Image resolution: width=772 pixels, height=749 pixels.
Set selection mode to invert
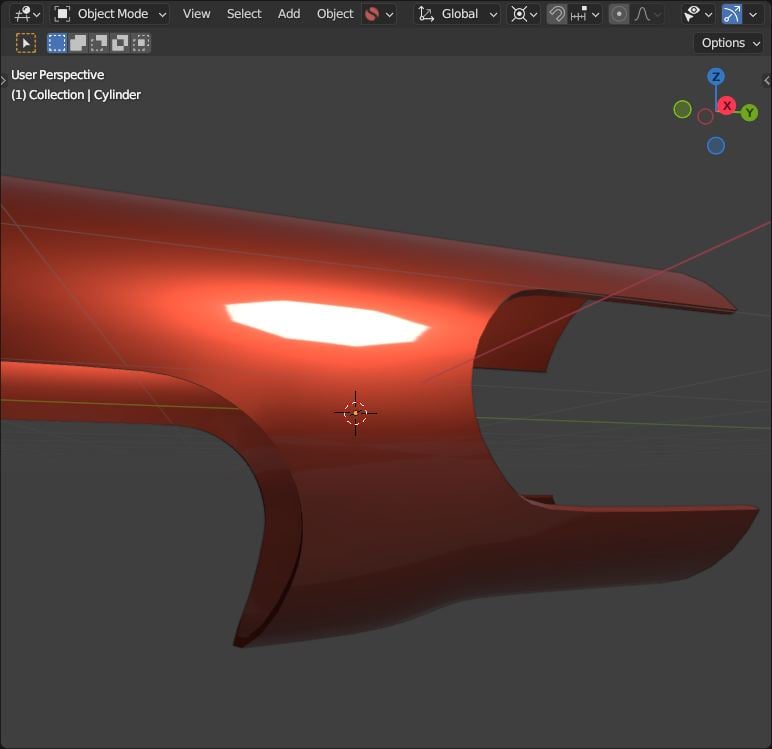120,43
